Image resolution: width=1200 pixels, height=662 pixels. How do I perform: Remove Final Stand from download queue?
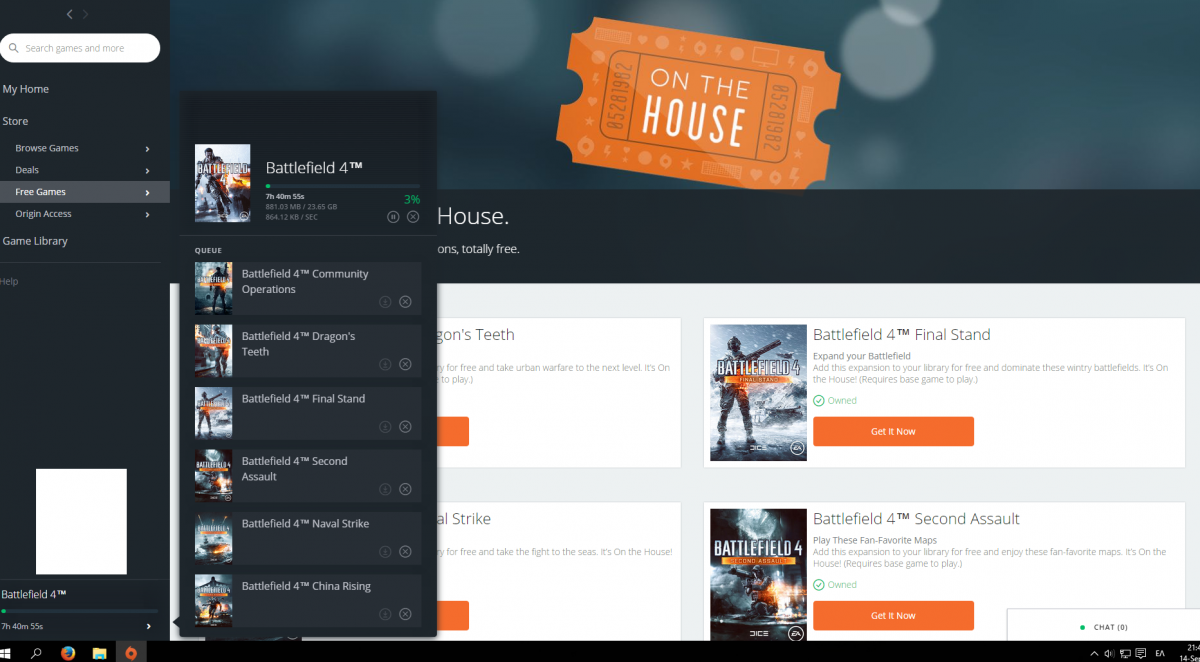pos(405,427)
